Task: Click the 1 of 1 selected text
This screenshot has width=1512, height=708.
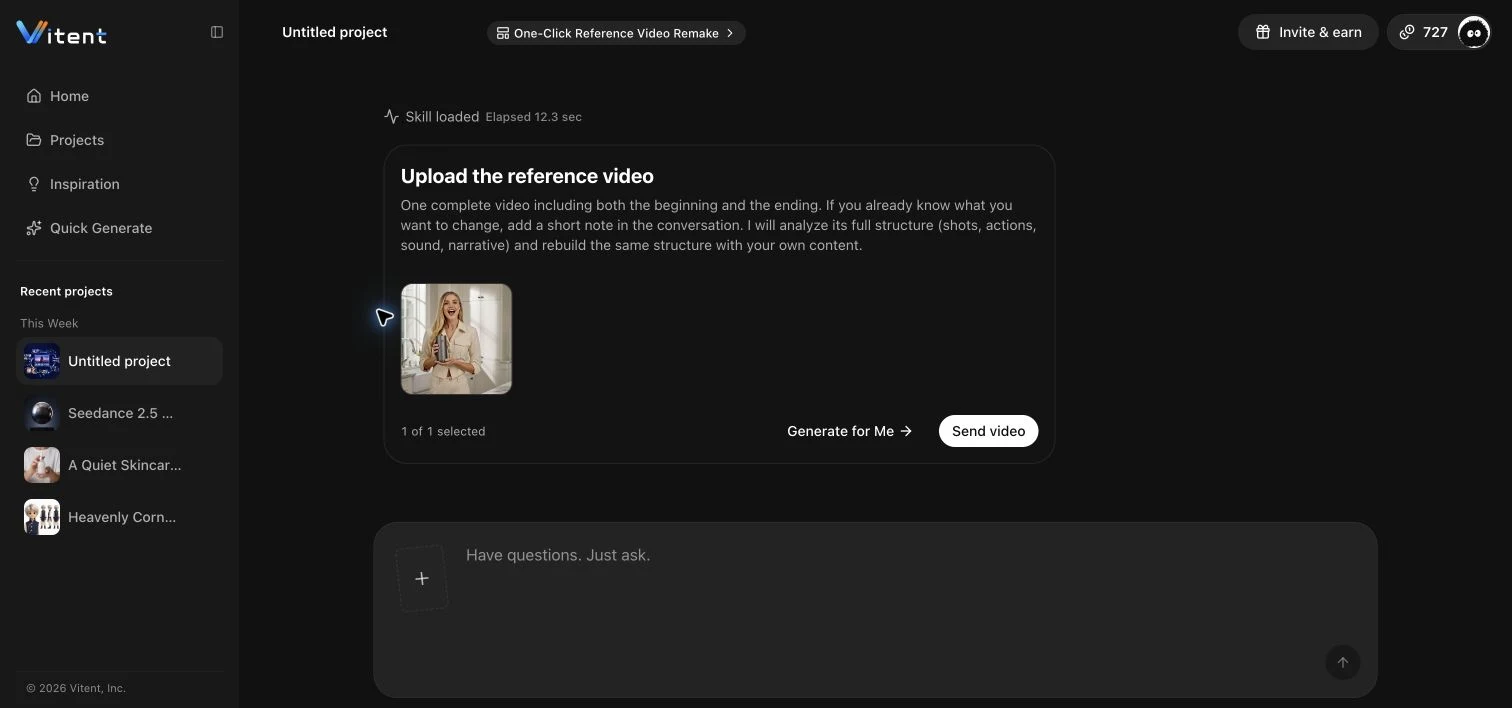Action: [x=443, y=431]
